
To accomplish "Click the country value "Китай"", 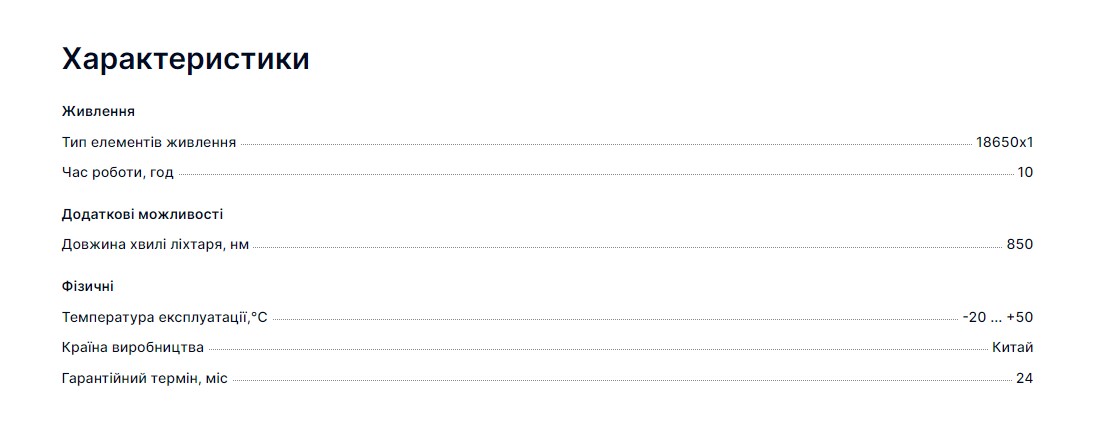I will (1013, 348).
